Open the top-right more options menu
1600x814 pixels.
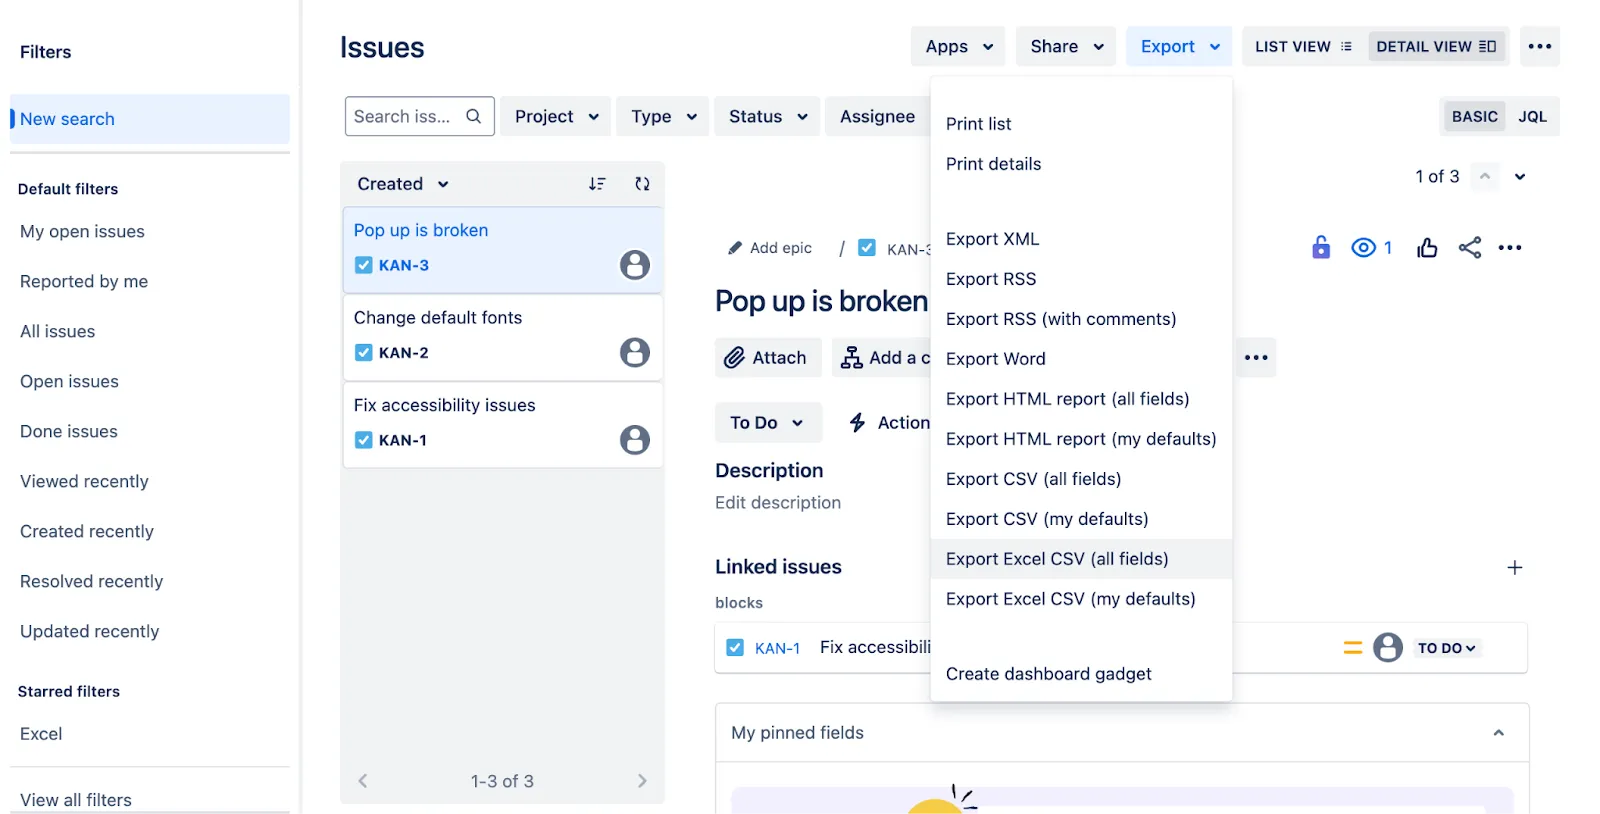pos(1540,46)
